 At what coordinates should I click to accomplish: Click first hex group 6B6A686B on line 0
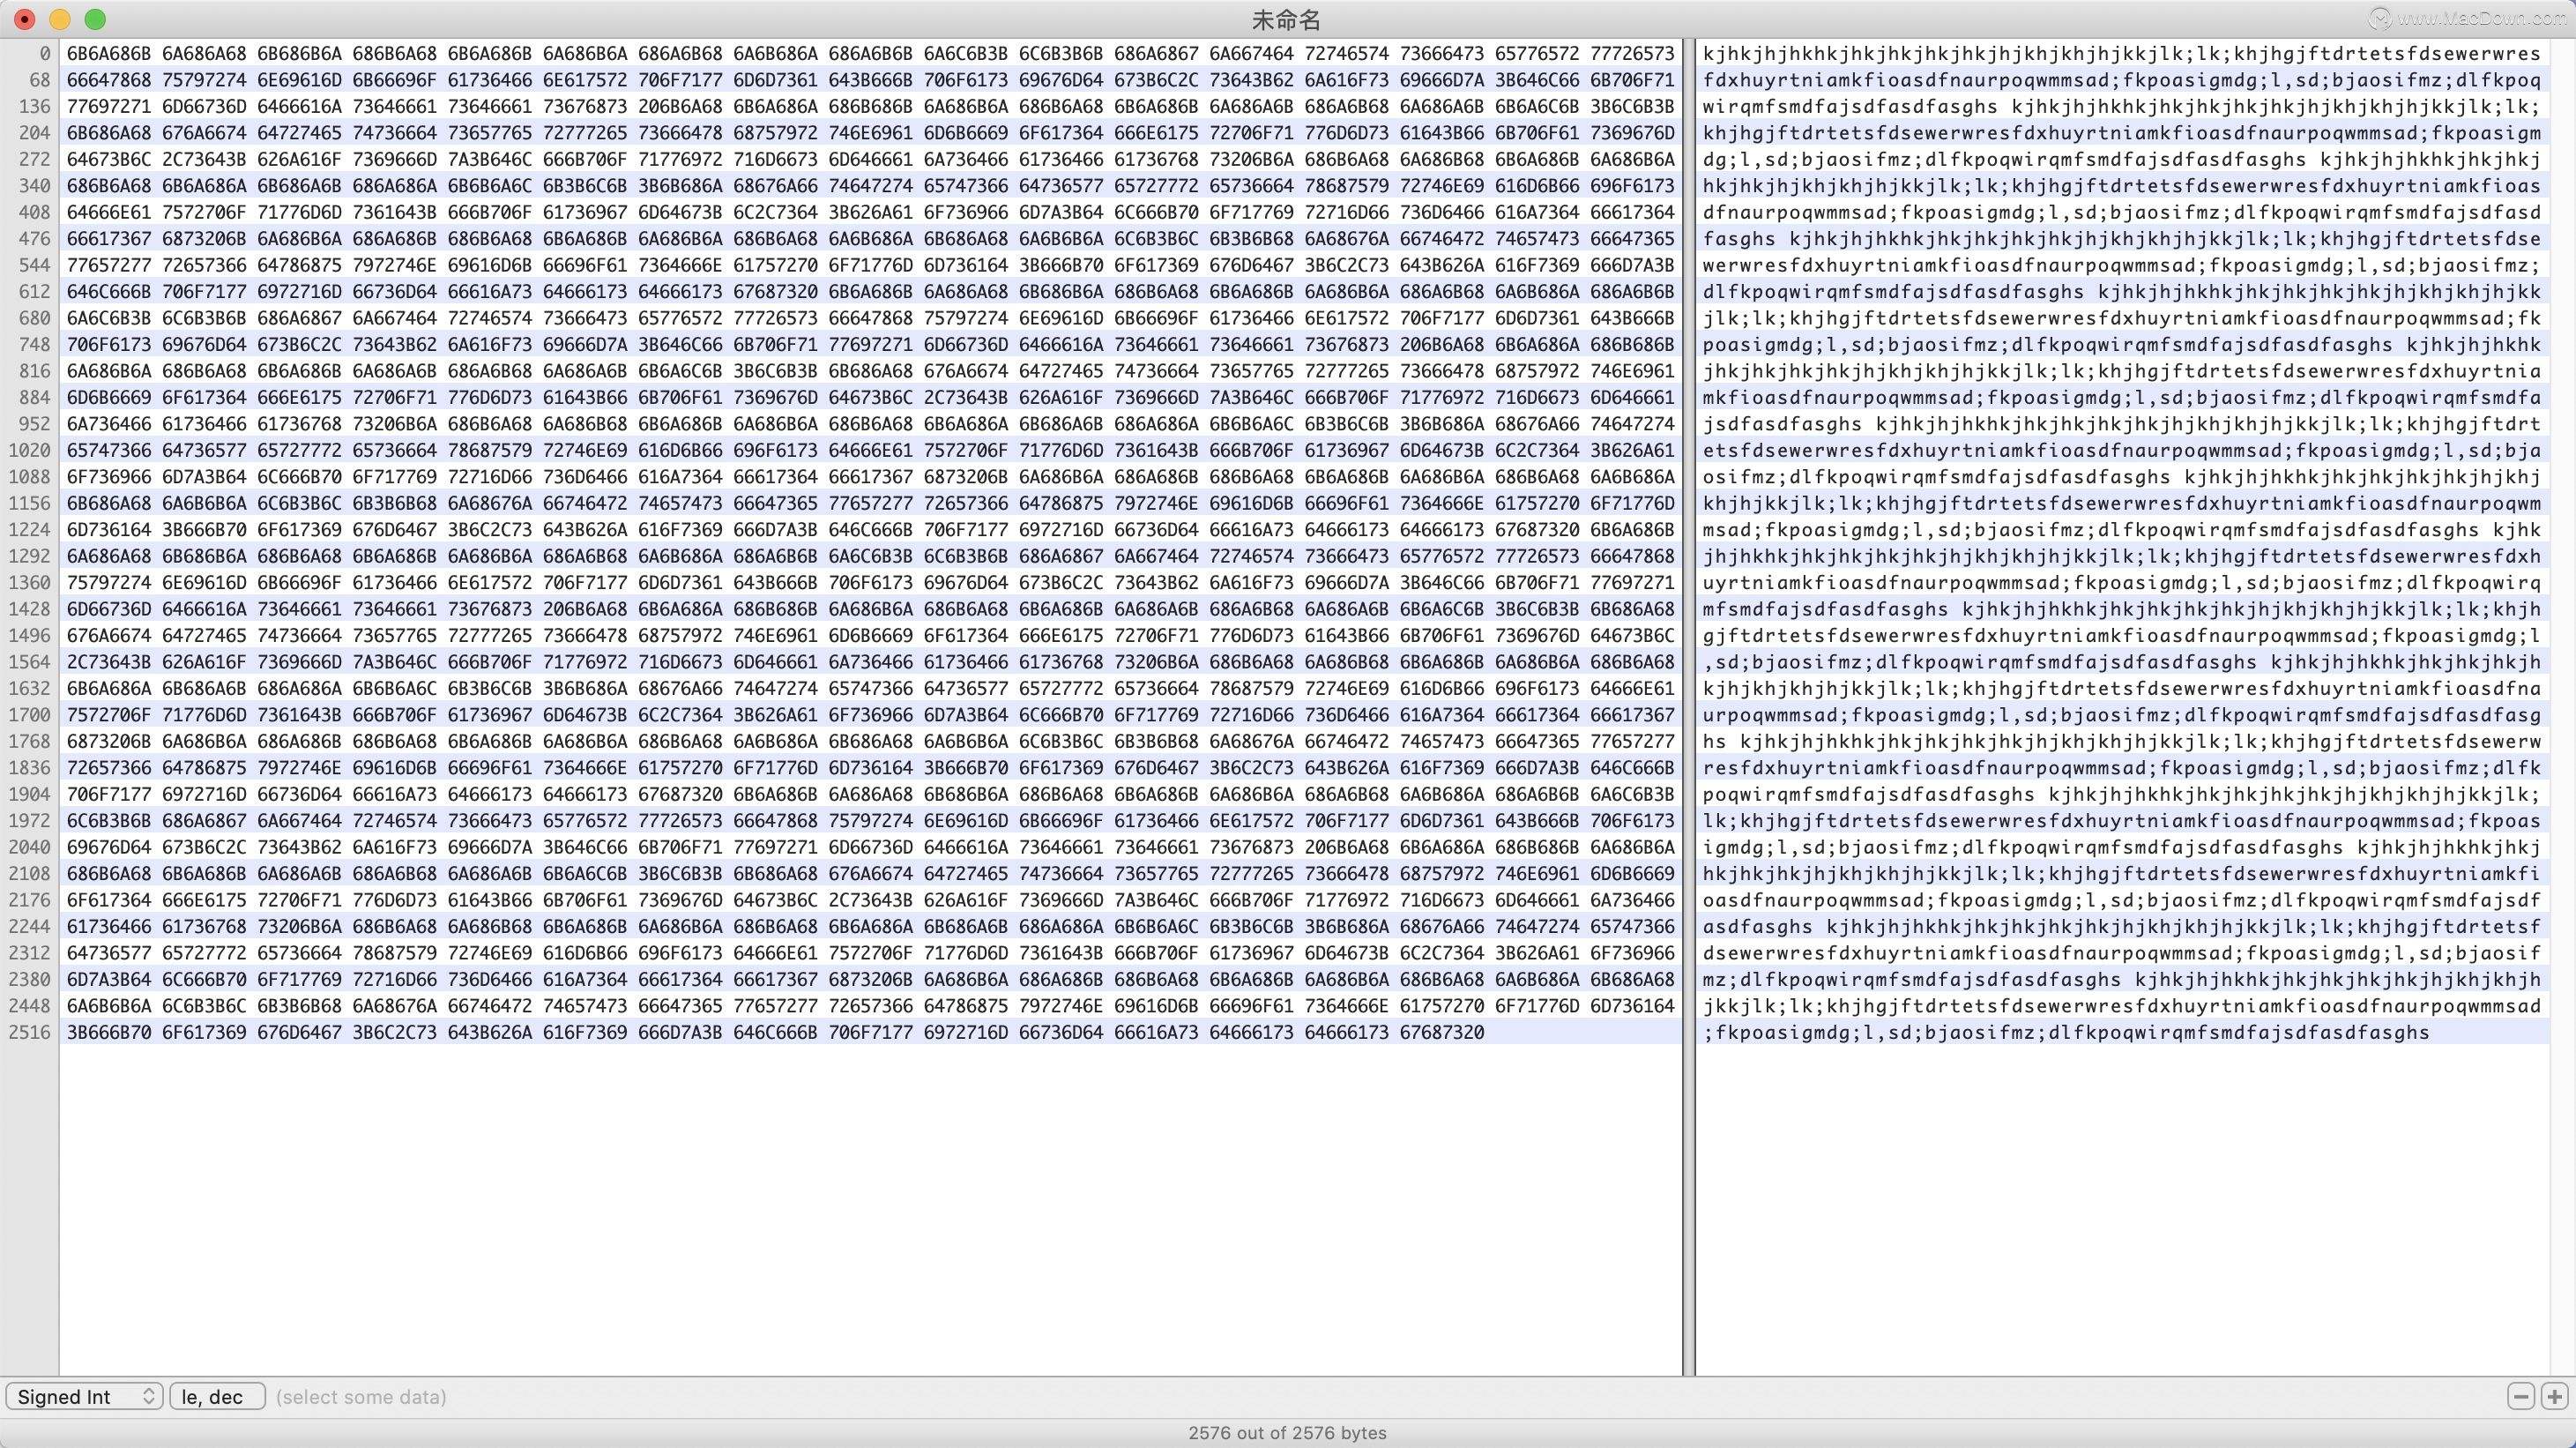pyautogui.click(x=109, y=53)
